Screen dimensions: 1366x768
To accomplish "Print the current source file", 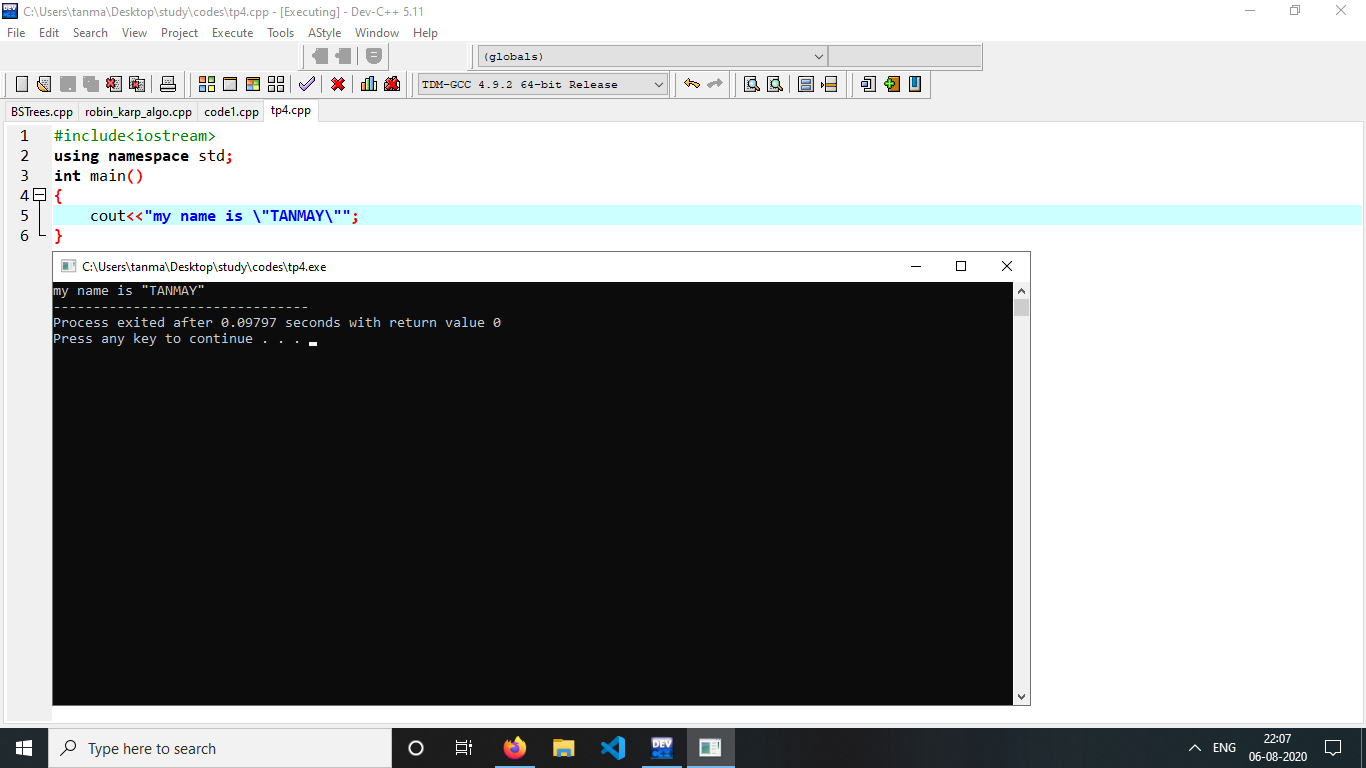I will 167,84.
